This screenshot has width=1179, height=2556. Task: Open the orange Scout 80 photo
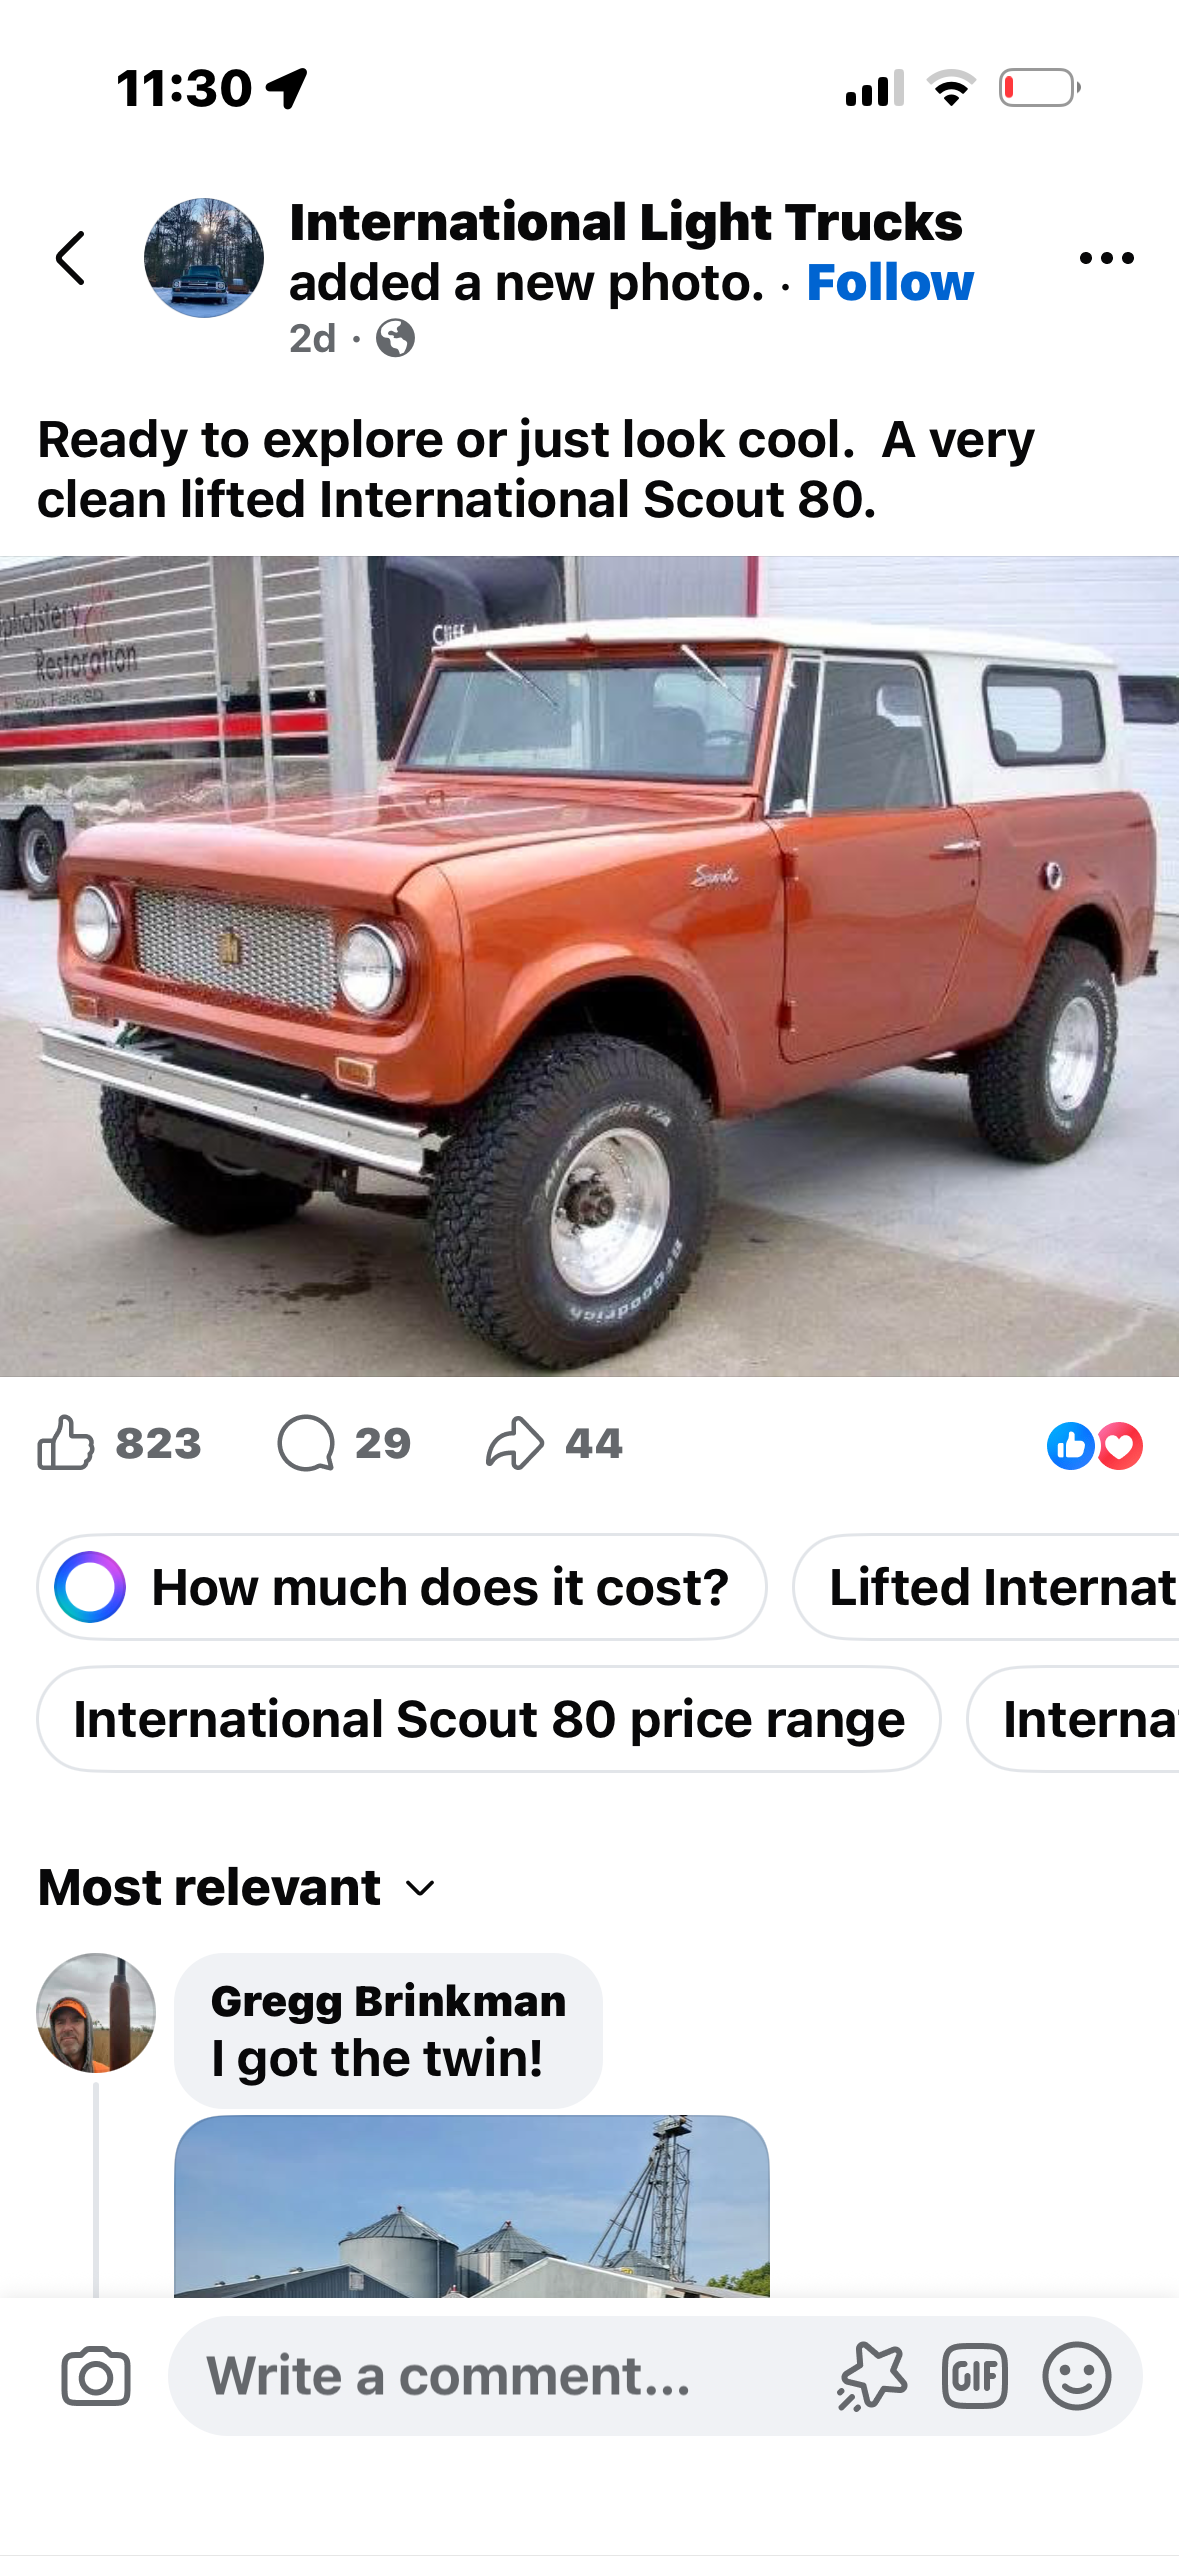click(x=589, y=966)
